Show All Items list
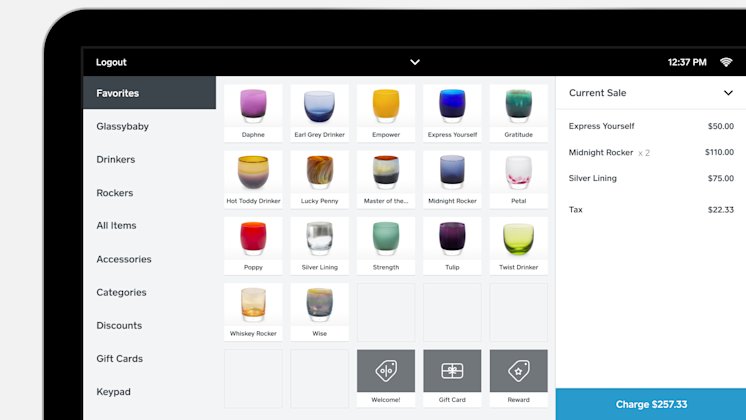This screenshot has height=420, width=746. tap(149, 225)
